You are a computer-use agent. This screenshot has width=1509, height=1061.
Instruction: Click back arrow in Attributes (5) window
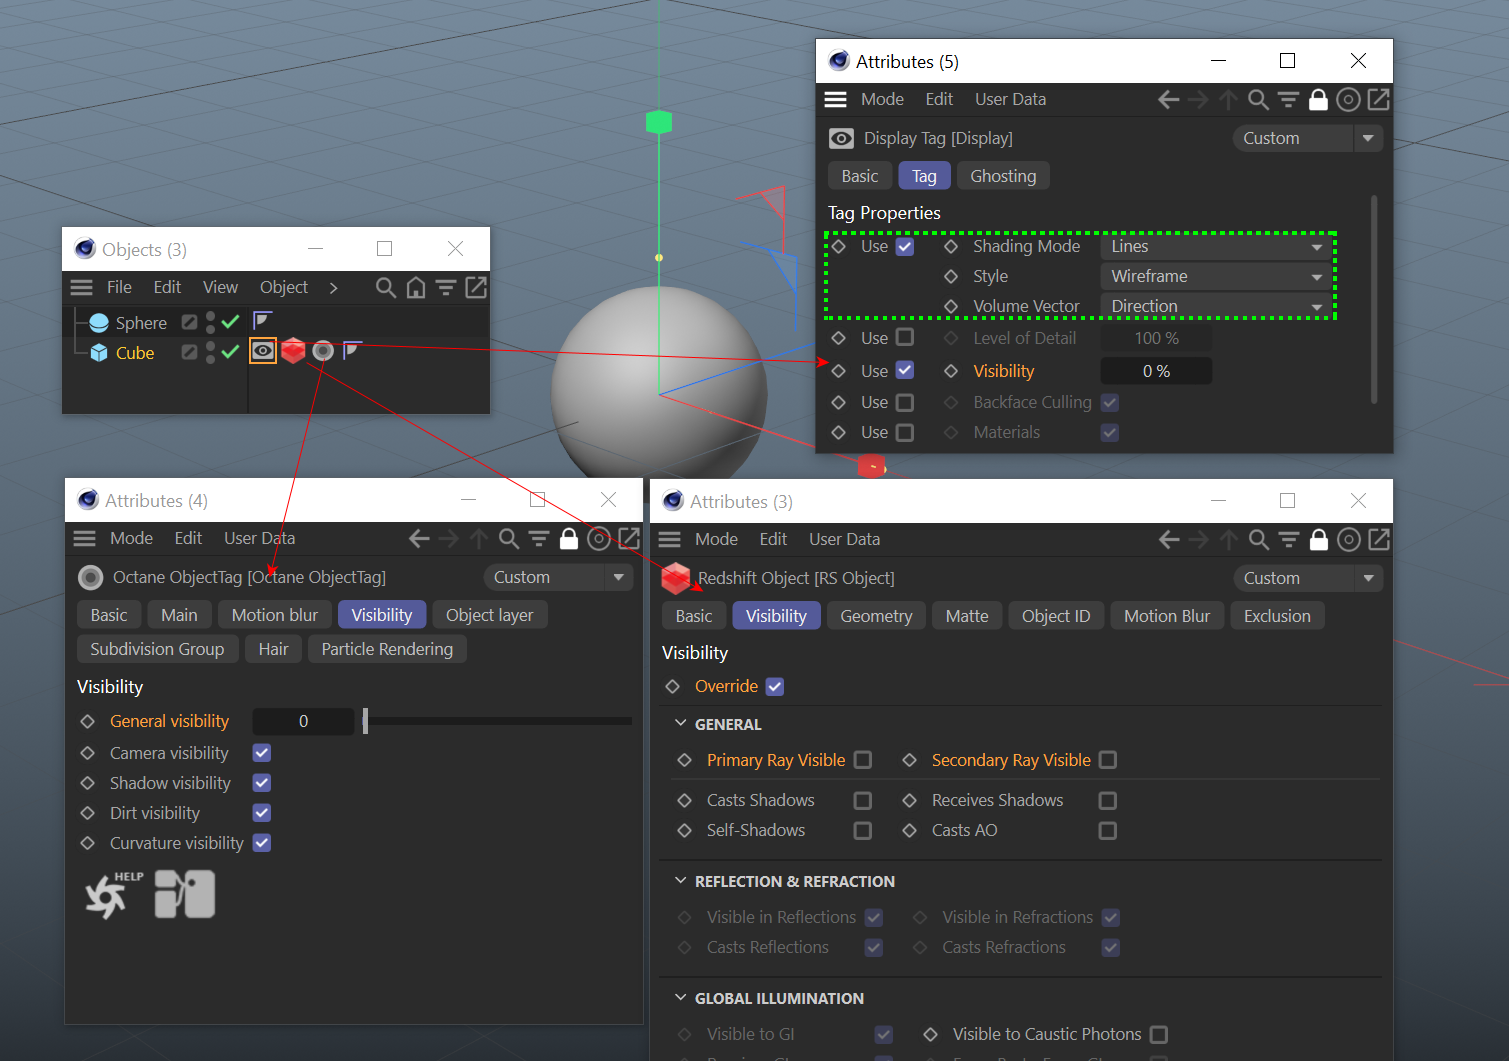pyautogui.click(x=1168, y=99)
